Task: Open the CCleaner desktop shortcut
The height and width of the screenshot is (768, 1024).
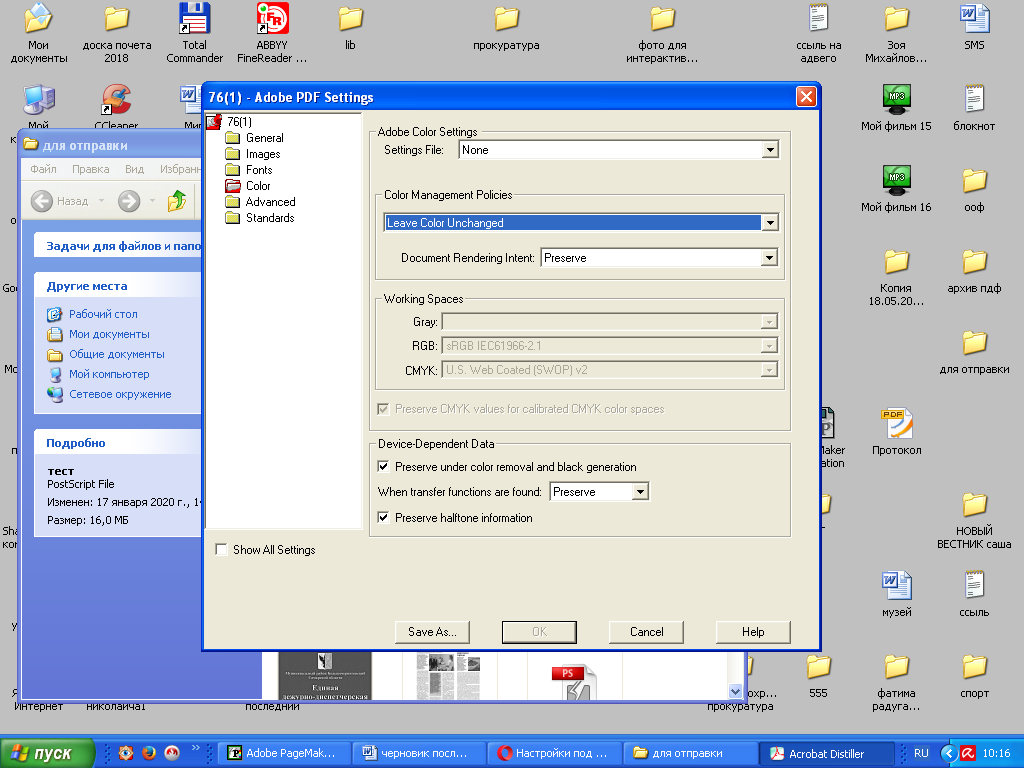Action: click(x=116, y=106)
